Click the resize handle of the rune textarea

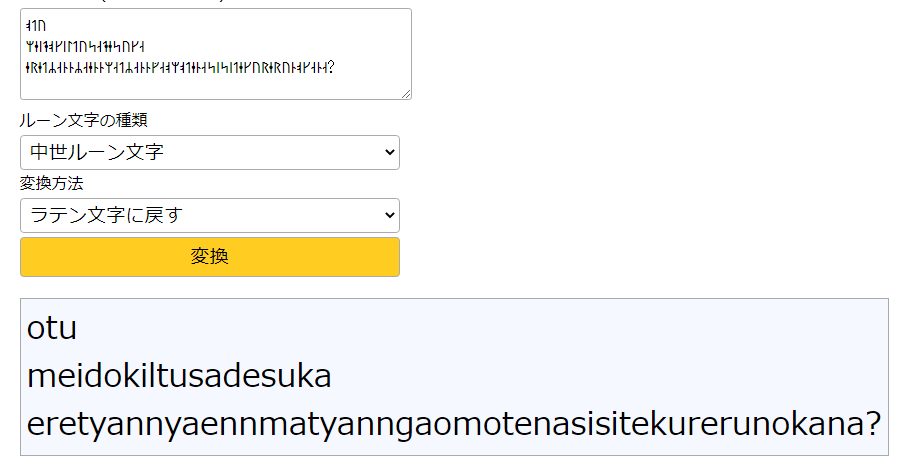click(x=406, y=94)
